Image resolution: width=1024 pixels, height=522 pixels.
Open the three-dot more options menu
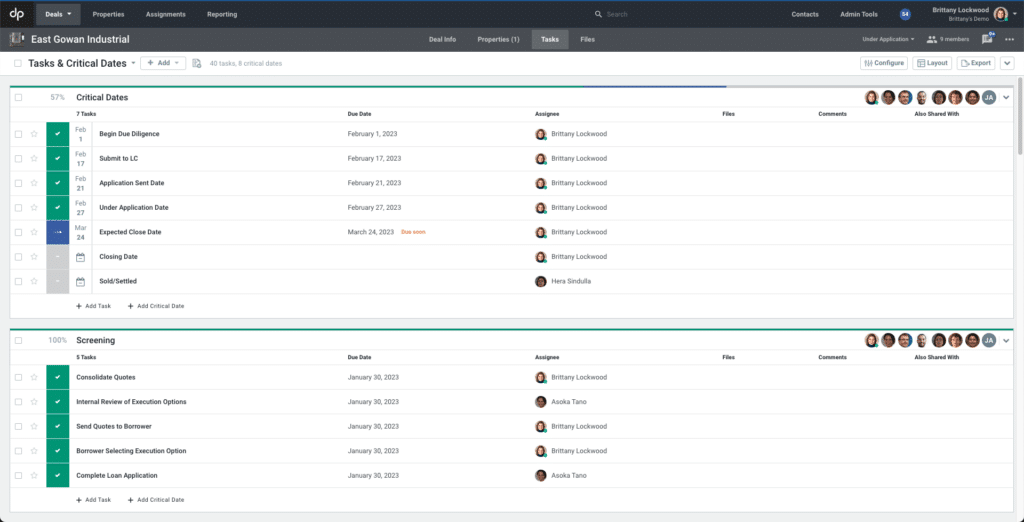(1010, 39)
